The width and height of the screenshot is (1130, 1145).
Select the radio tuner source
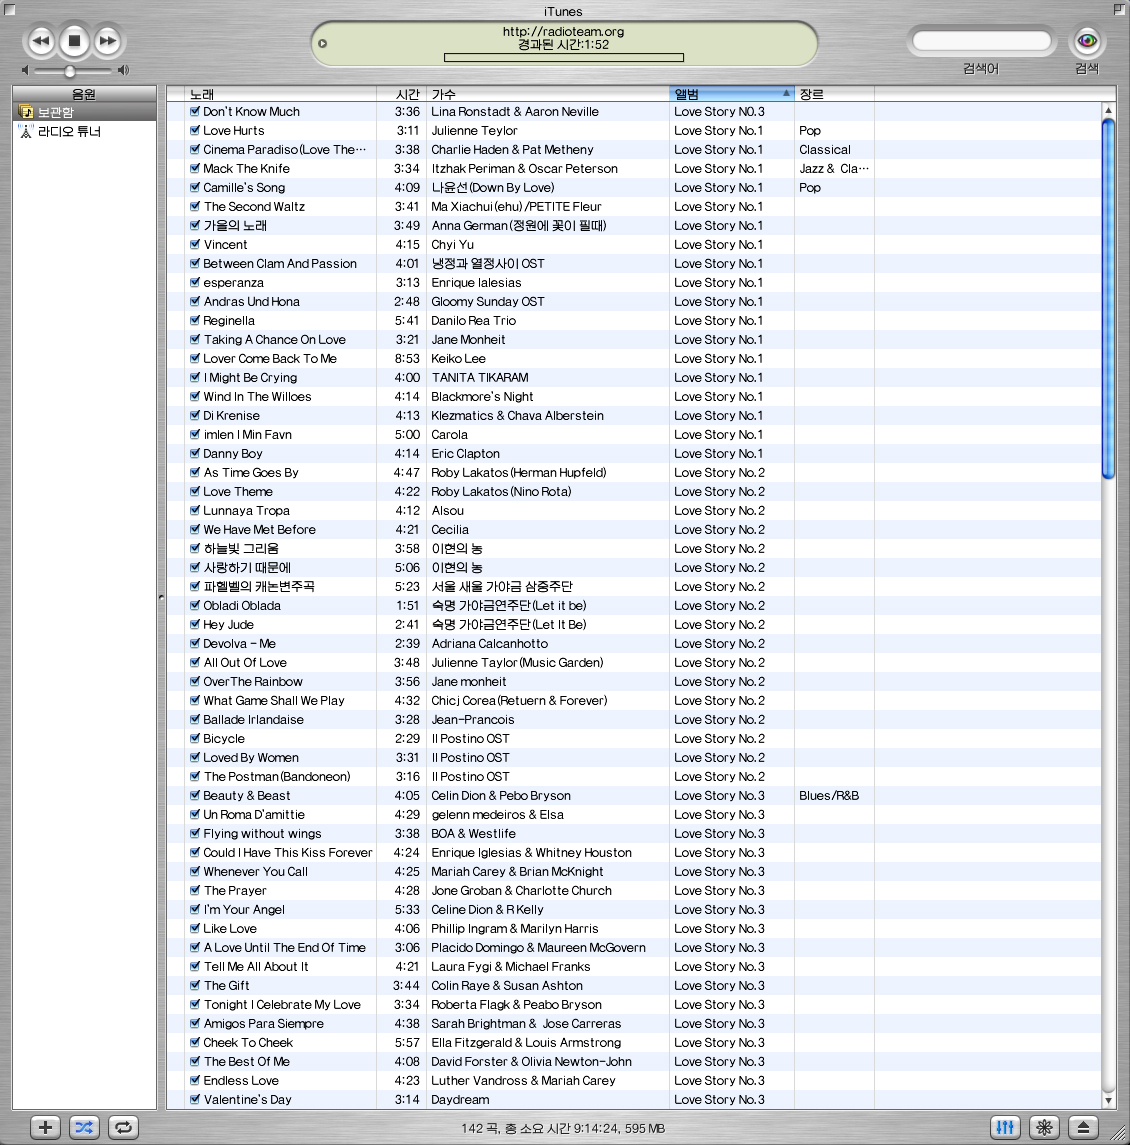[68, 131]
